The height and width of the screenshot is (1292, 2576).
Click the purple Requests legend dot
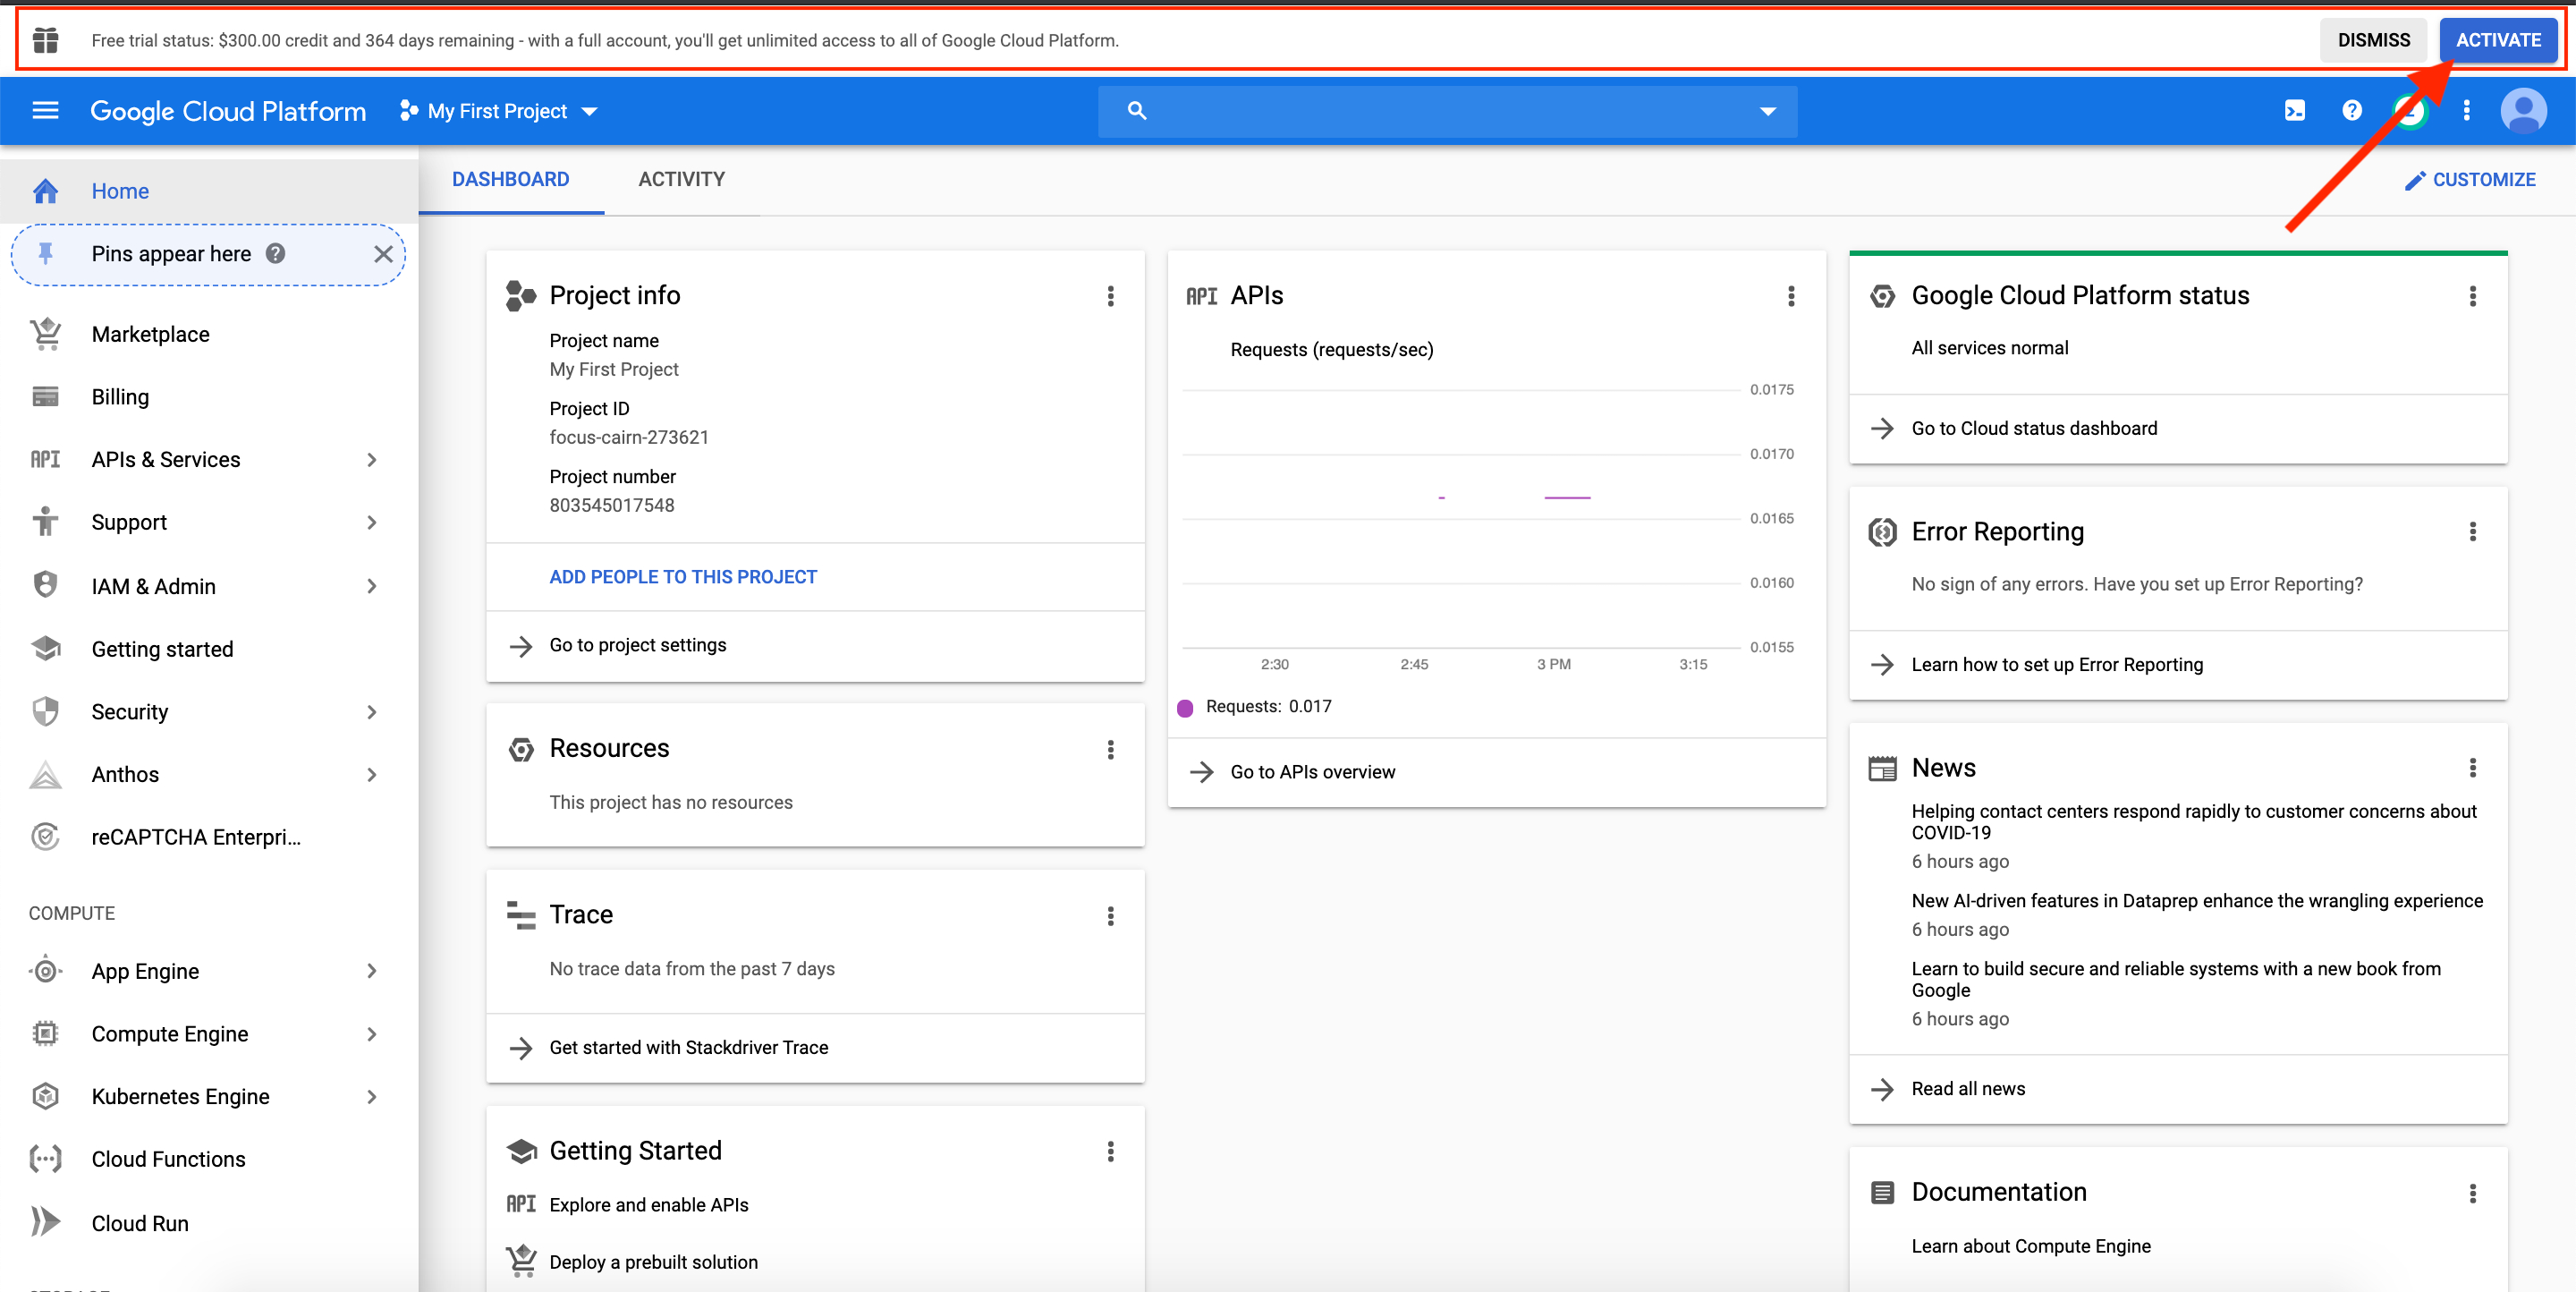(x=1185, y=708)
